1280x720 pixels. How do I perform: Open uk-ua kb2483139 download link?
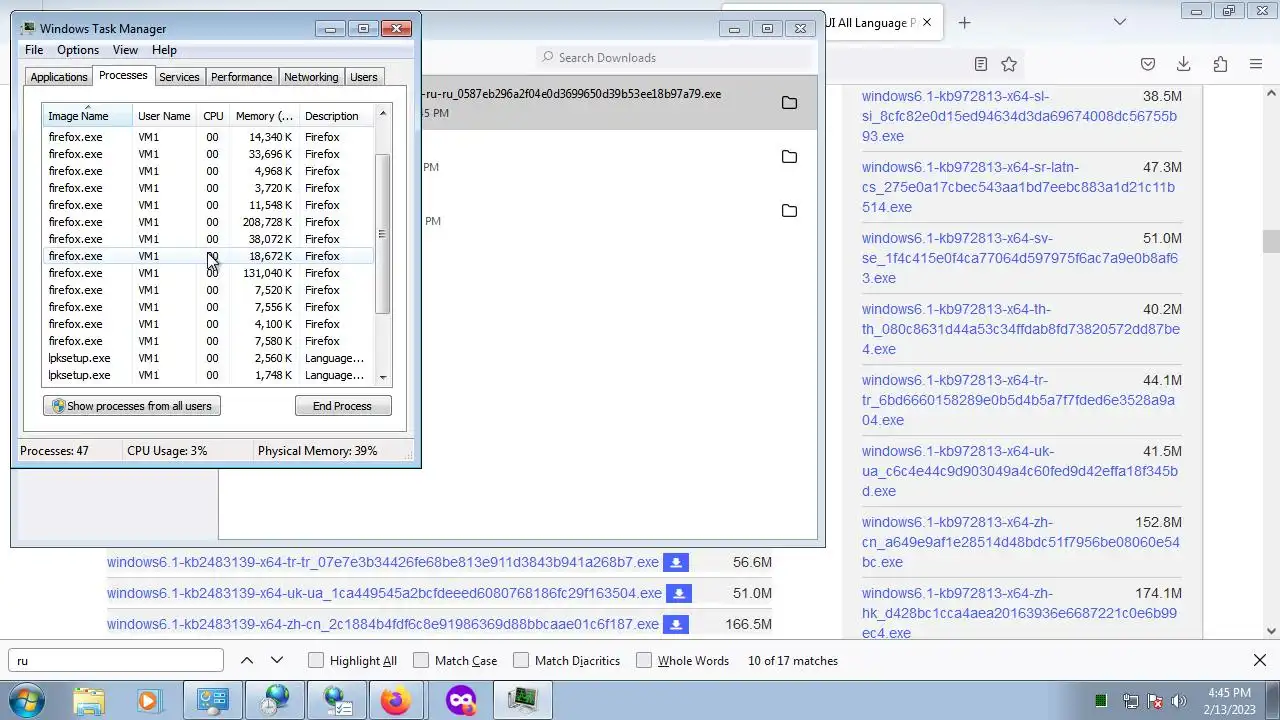tap(384, 593)
